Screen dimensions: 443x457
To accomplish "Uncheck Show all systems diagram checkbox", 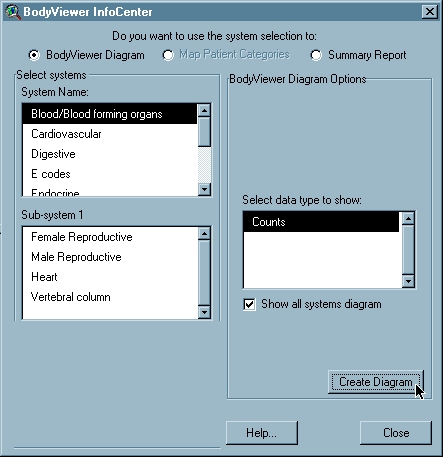I will click(250, 304).
